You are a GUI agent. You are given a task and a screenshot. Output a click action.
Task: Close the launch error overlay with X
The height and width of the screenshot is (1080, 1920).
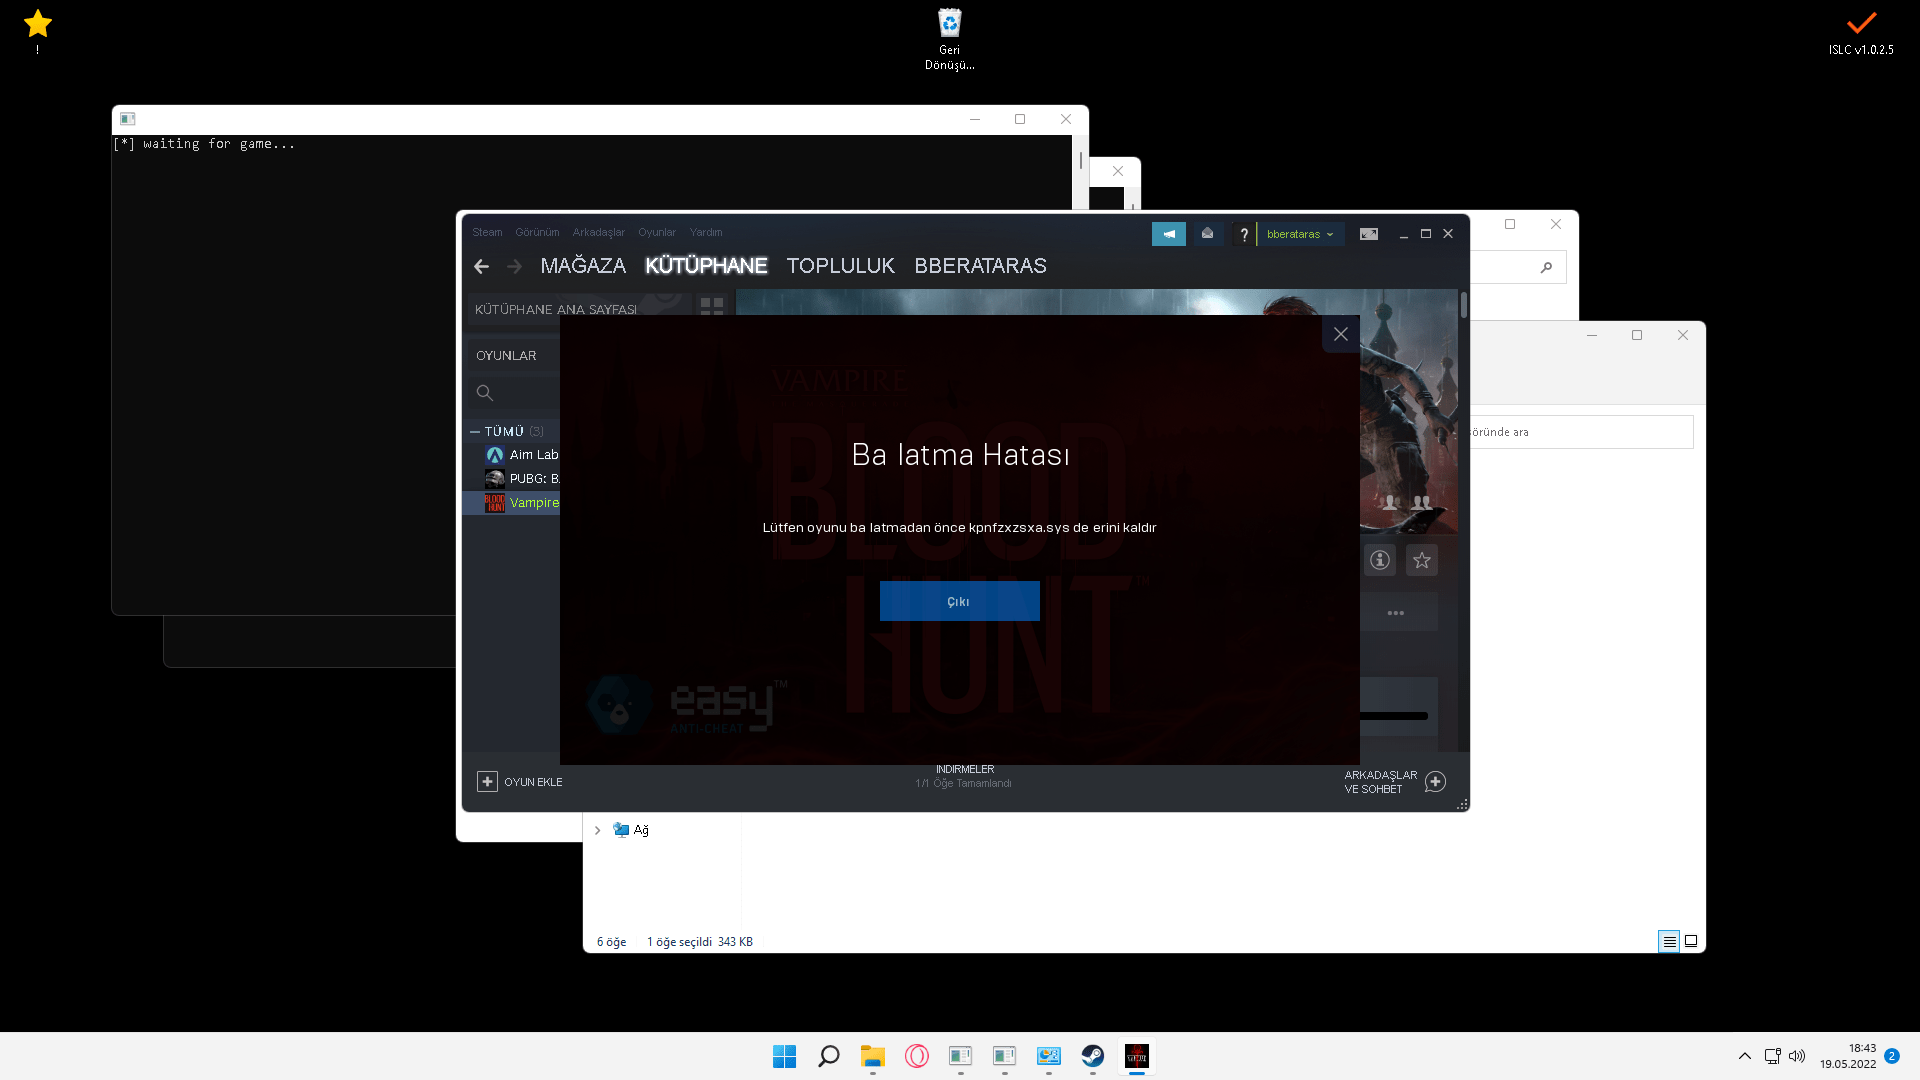point(1340,334)
